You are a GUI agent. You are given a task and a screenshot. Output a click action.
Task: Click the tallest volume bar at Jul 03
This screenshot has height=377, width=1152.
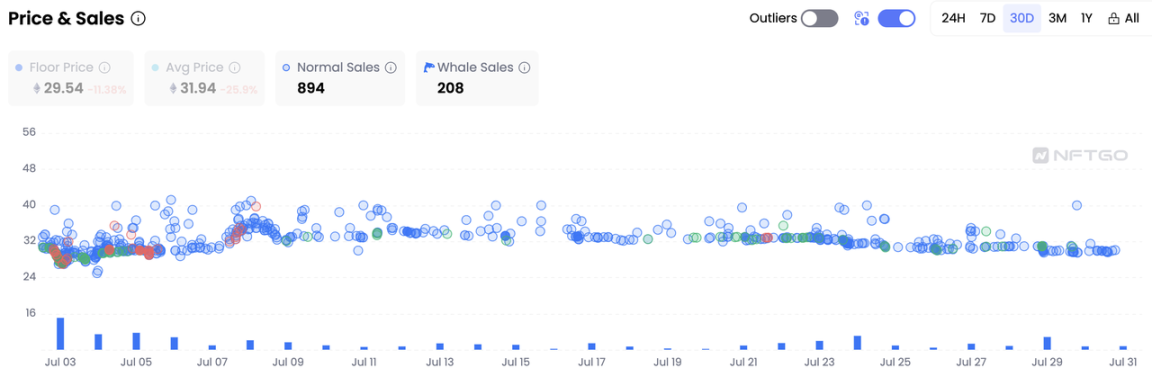click(60, 334)
